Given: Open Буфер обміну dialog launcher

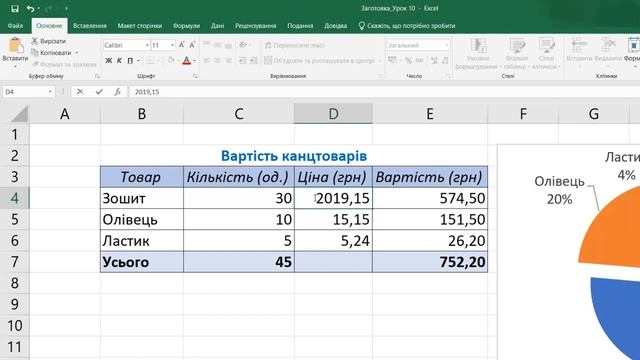Looking at the screenshot, I should point(97,76).
